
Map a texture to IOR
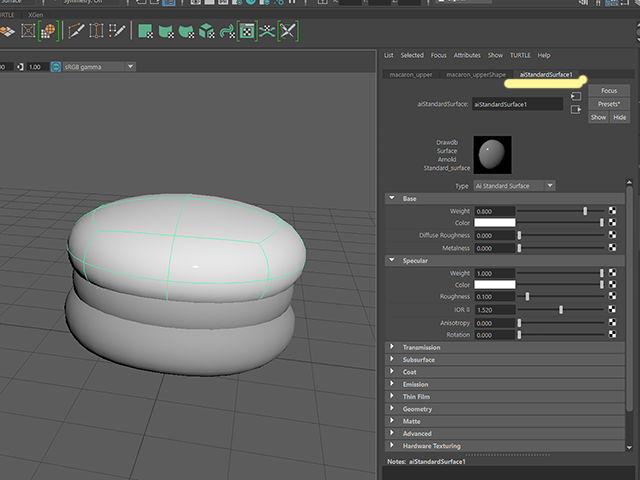click(612, 309)
